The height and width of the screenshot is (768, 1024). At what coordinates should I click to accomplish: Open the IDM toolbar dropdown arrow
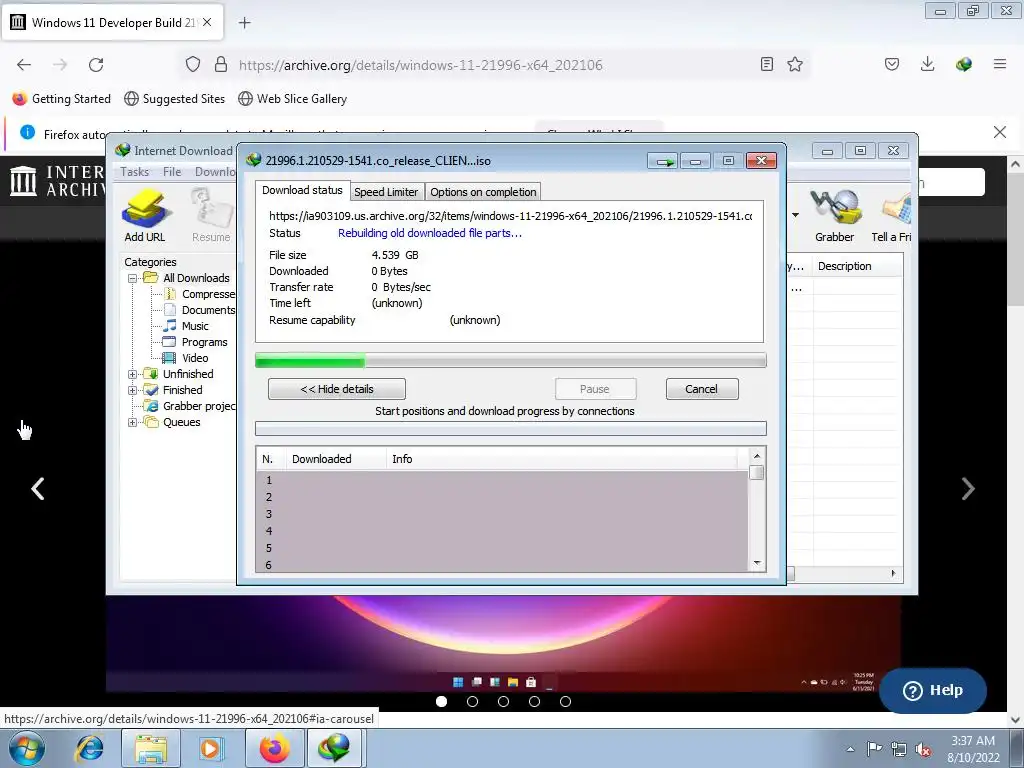(795, 215)
